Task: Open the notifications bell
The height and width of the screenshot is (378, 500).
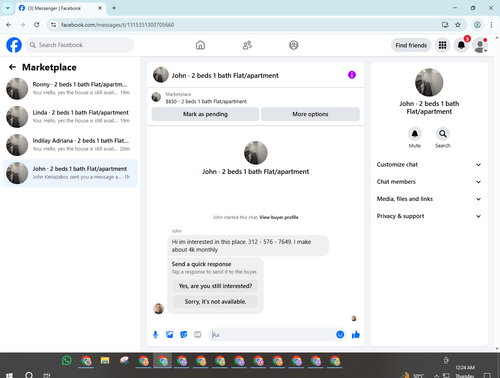Action: [461, 45]
